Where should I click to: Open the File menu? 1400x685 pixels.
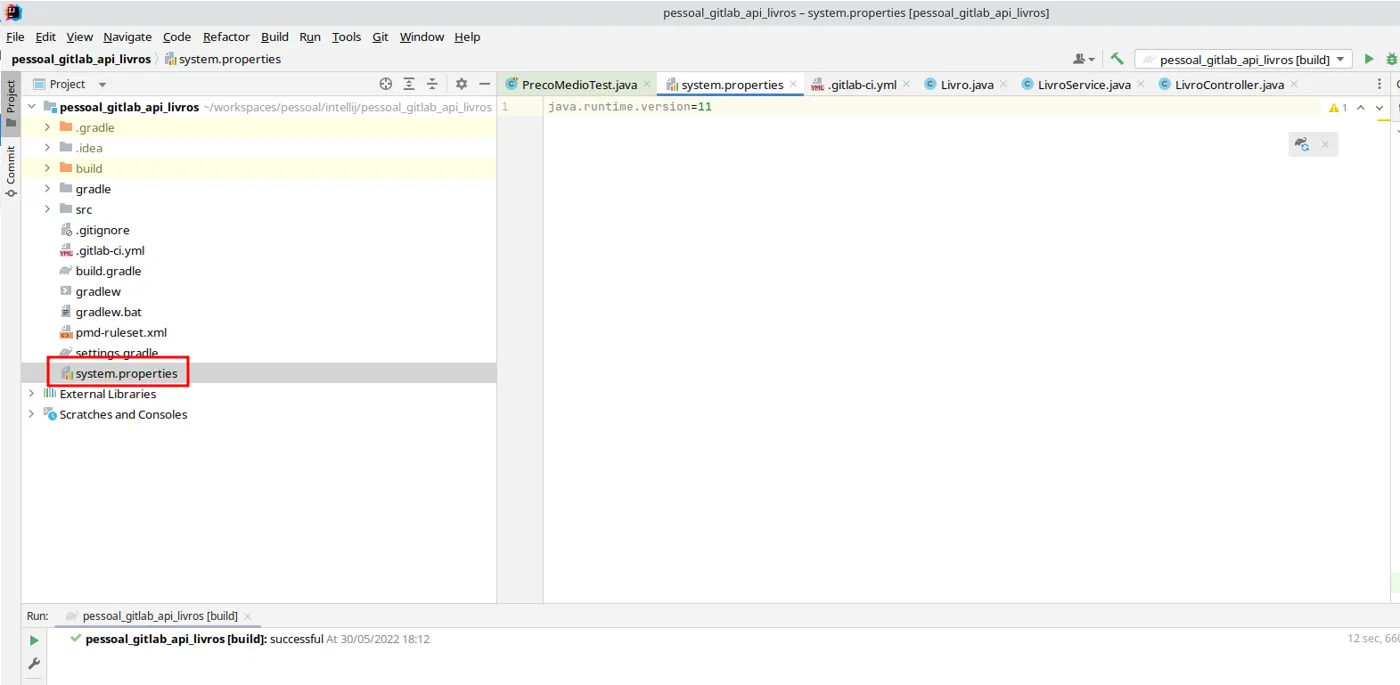point(15,37)
